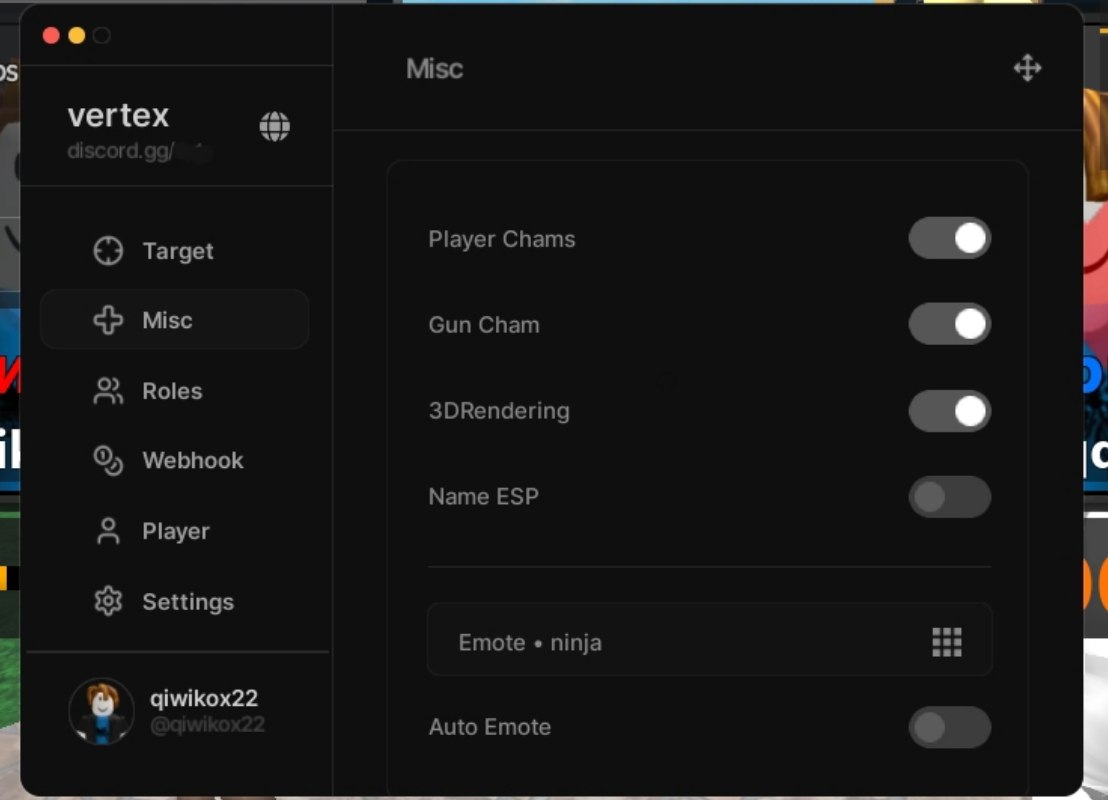This screenshot has height=800, width=1108.
Task: Open the discord.gg invite link
Action: coord(139,151)
